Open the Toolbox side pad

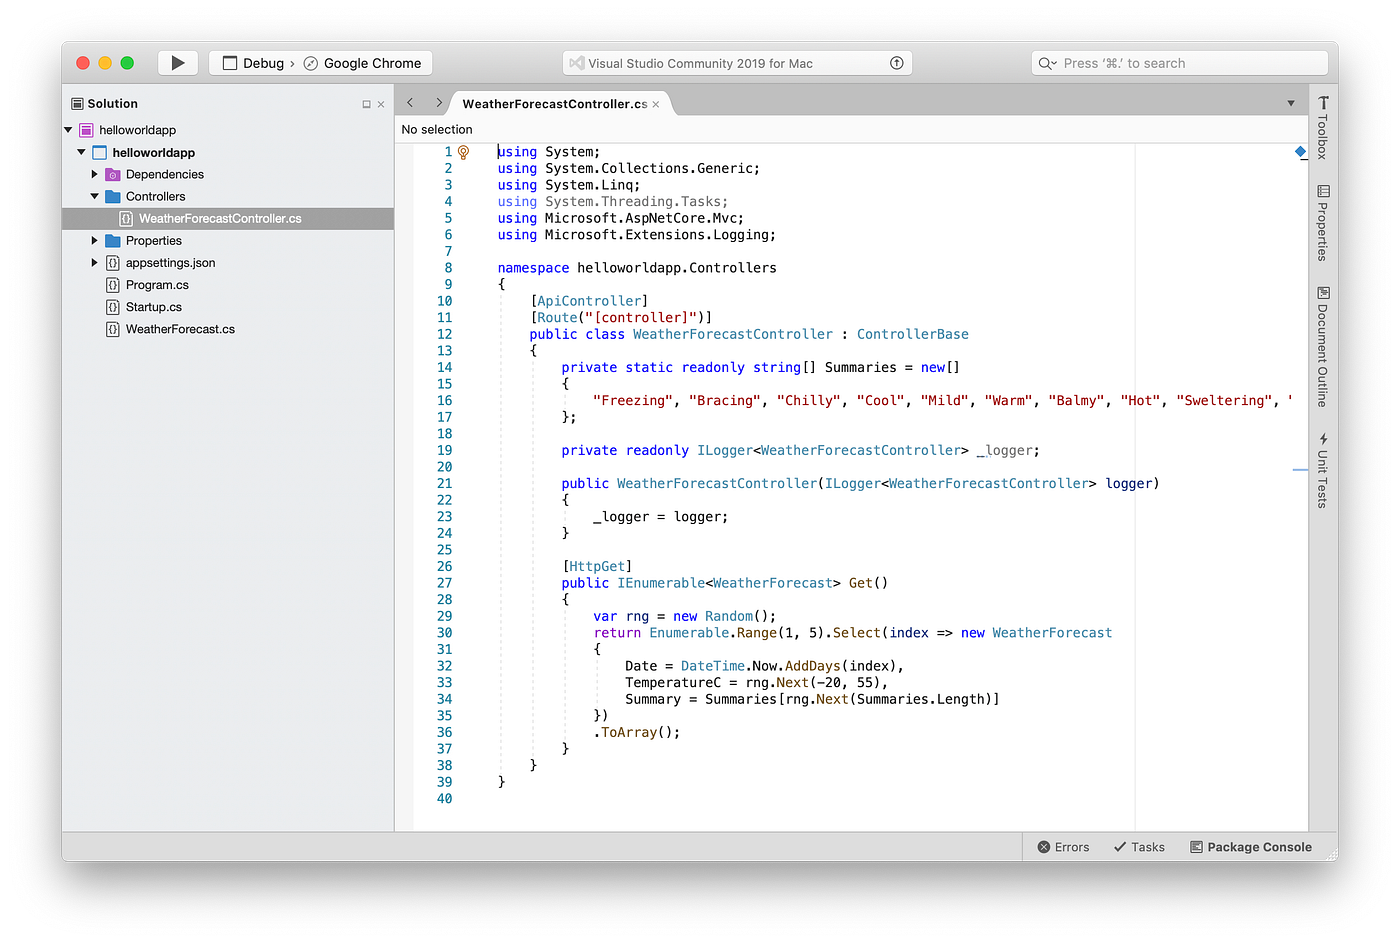coord(1323,127)
